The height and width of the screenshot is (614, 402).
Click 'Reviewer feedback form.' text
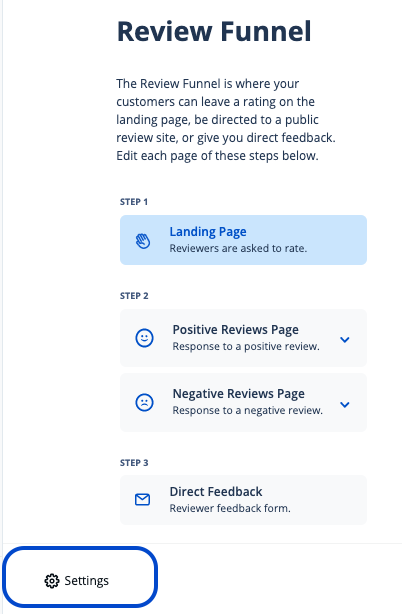click(x=230, y=508)
